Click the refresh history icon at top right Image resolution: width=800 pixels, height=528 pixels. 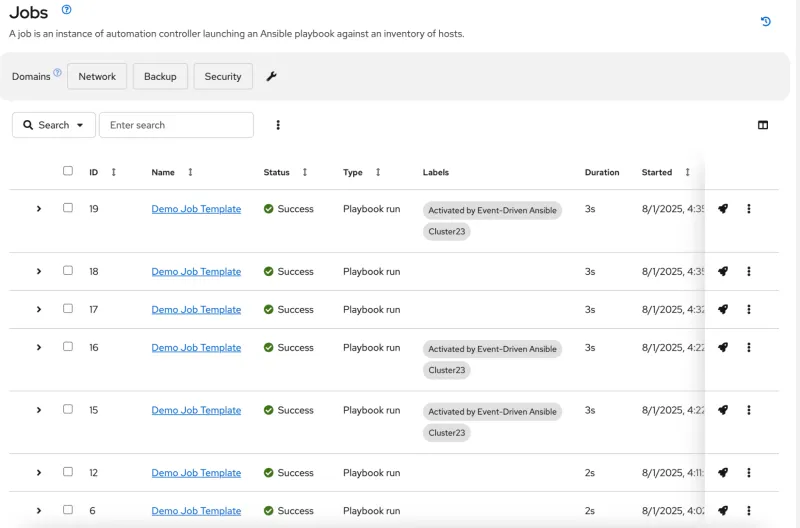[x=766, y=21]
